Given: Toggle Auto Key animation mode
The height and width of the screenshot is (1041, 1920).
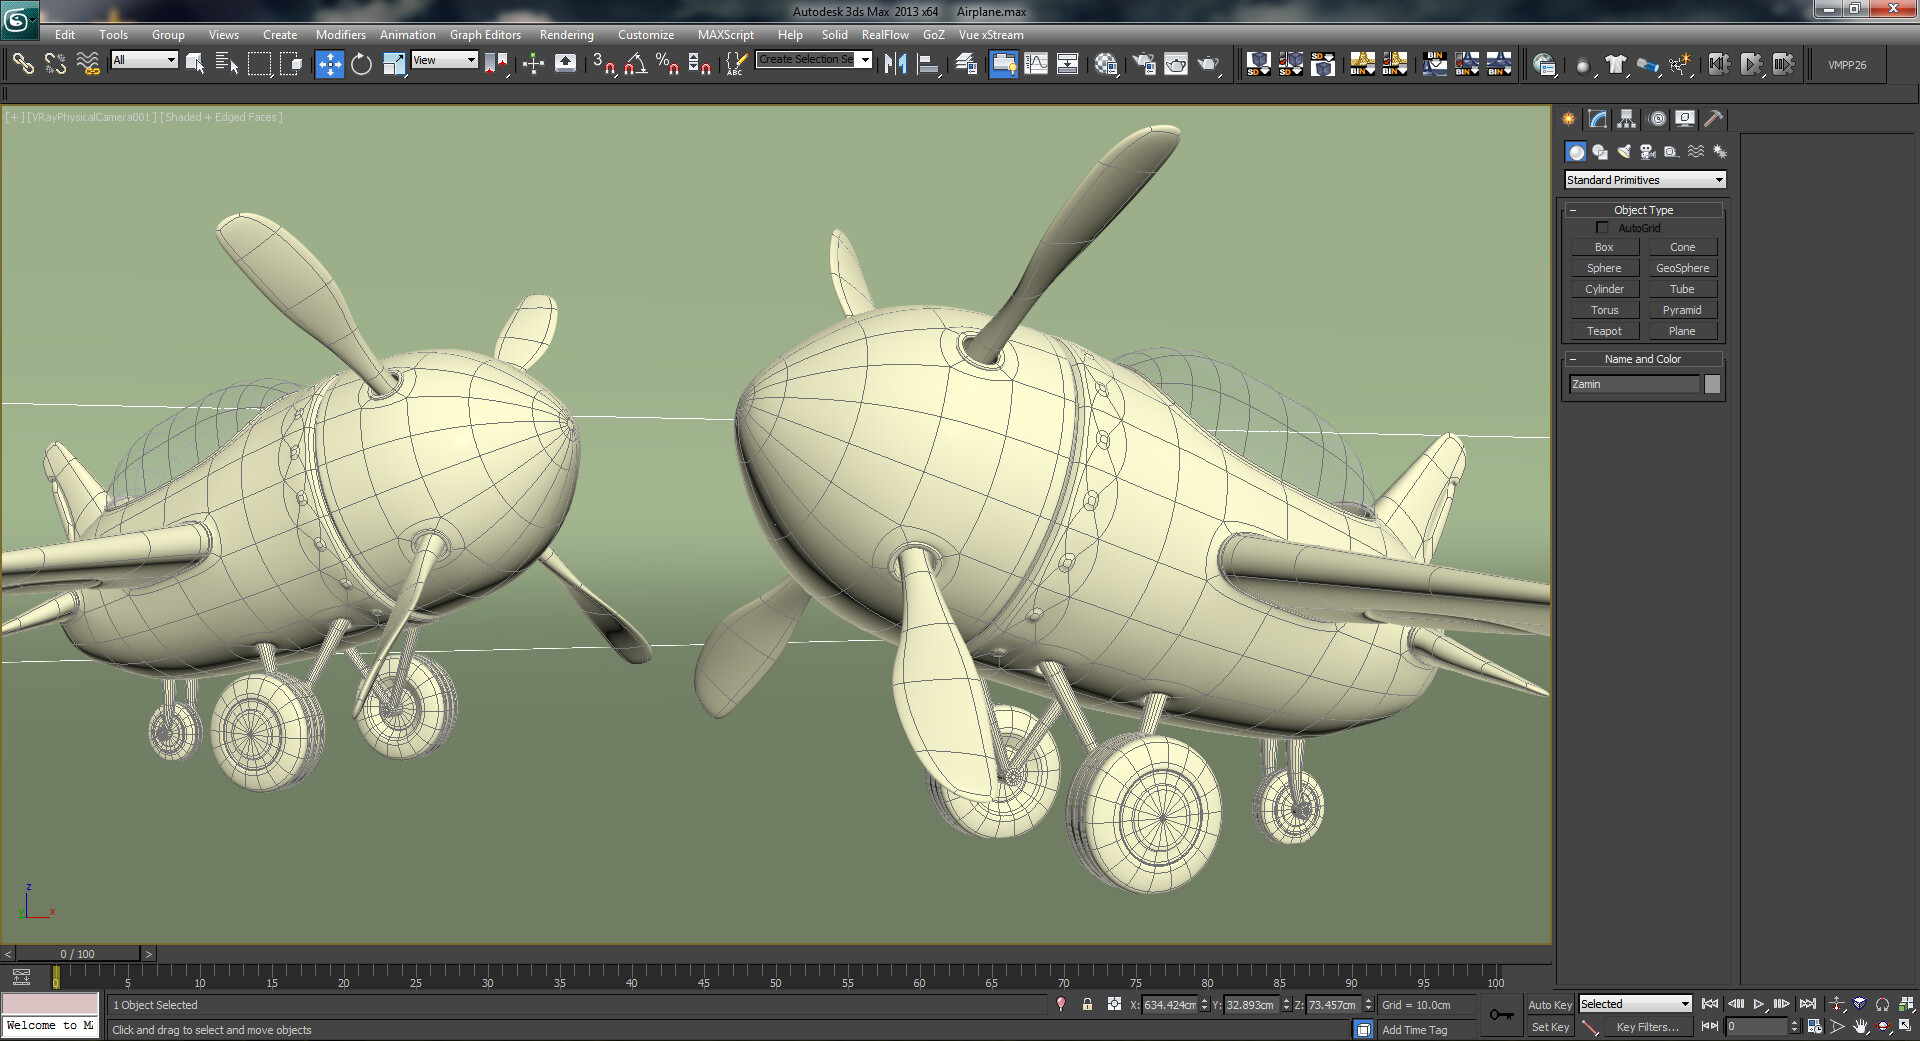Looking at the screenshot, I should pyautogui.click(x=1549, y=1005).
